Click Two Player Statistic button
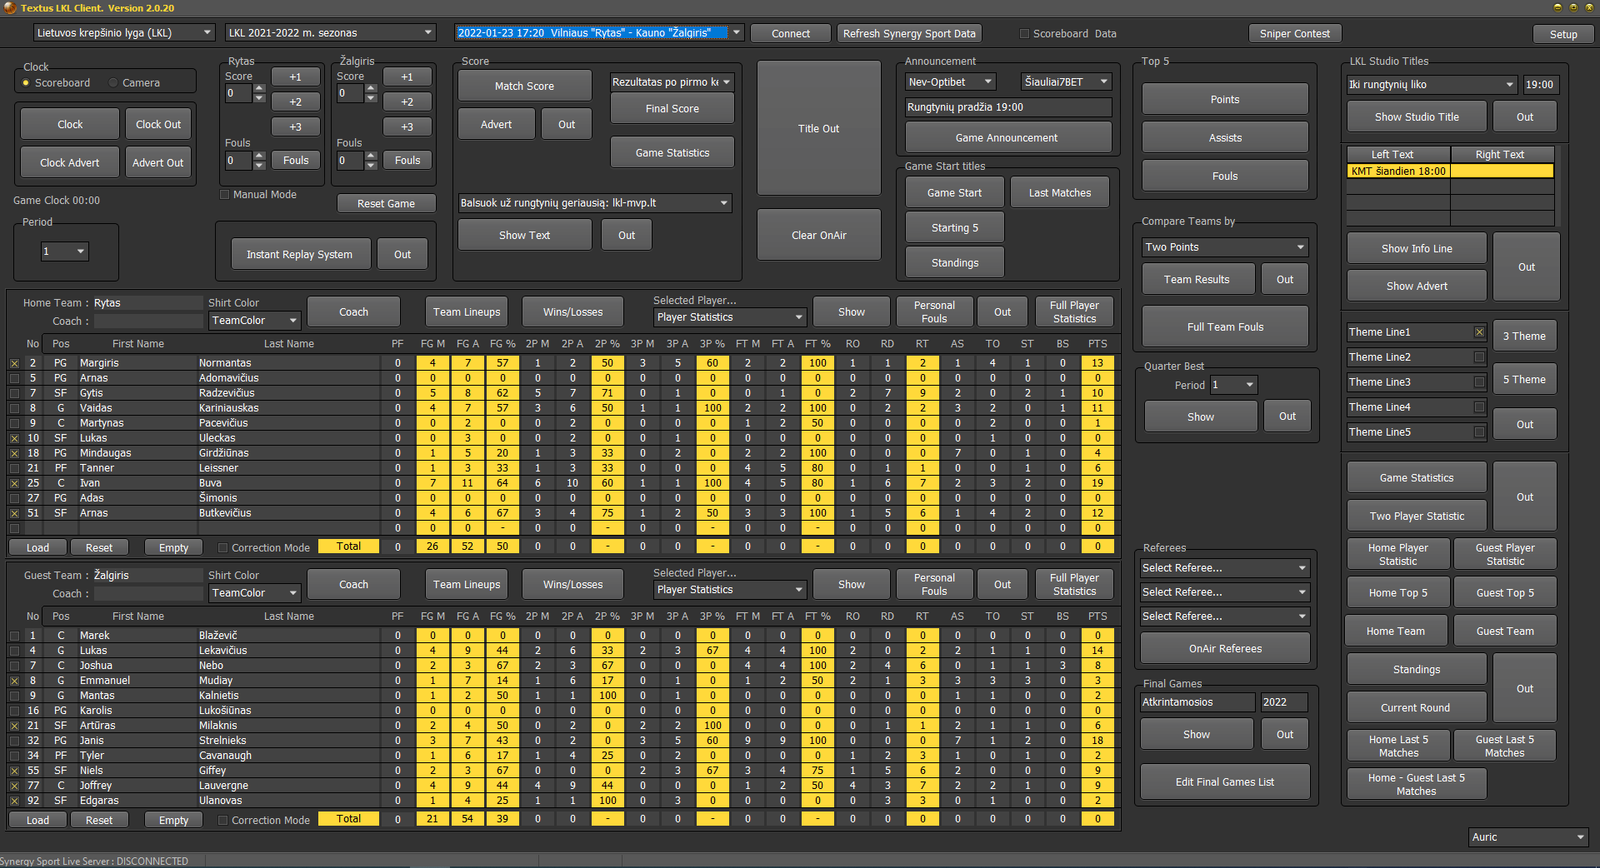Viewport: 1600px width, 868px height. point(1417,516)
